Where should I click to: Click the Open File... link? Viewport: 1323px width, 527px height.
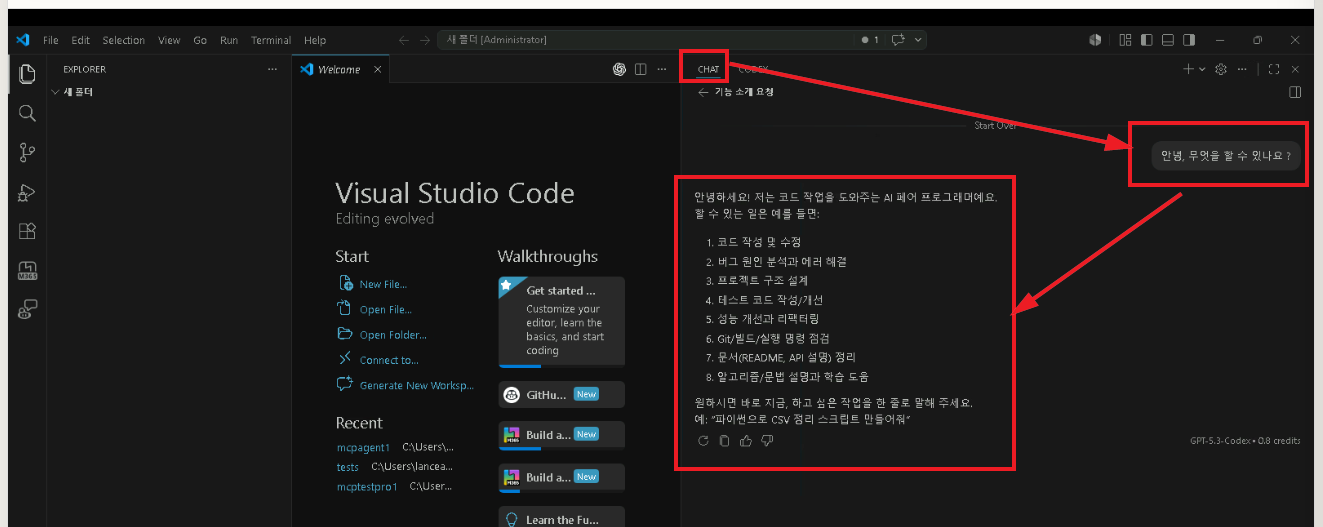pyautogui.click(x=386, y=310)
